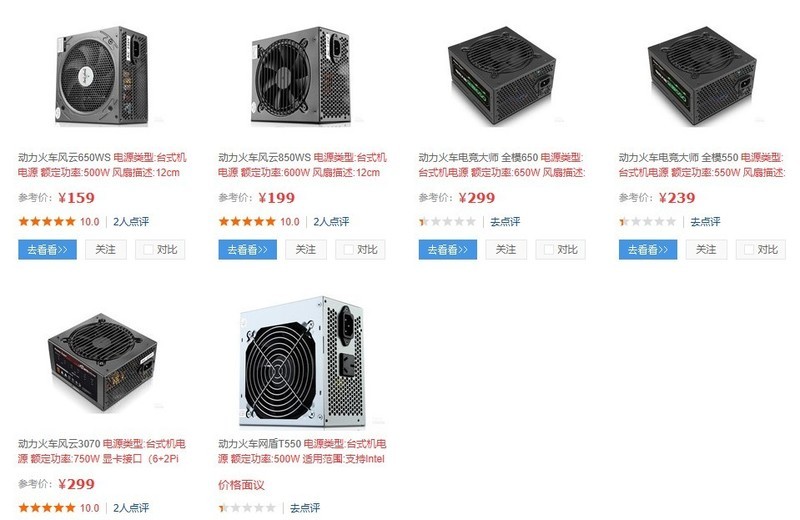Open the 动力火车风云850WS product image
The width and height of the screenshot is (800, 520).
[x=301, y=76]
